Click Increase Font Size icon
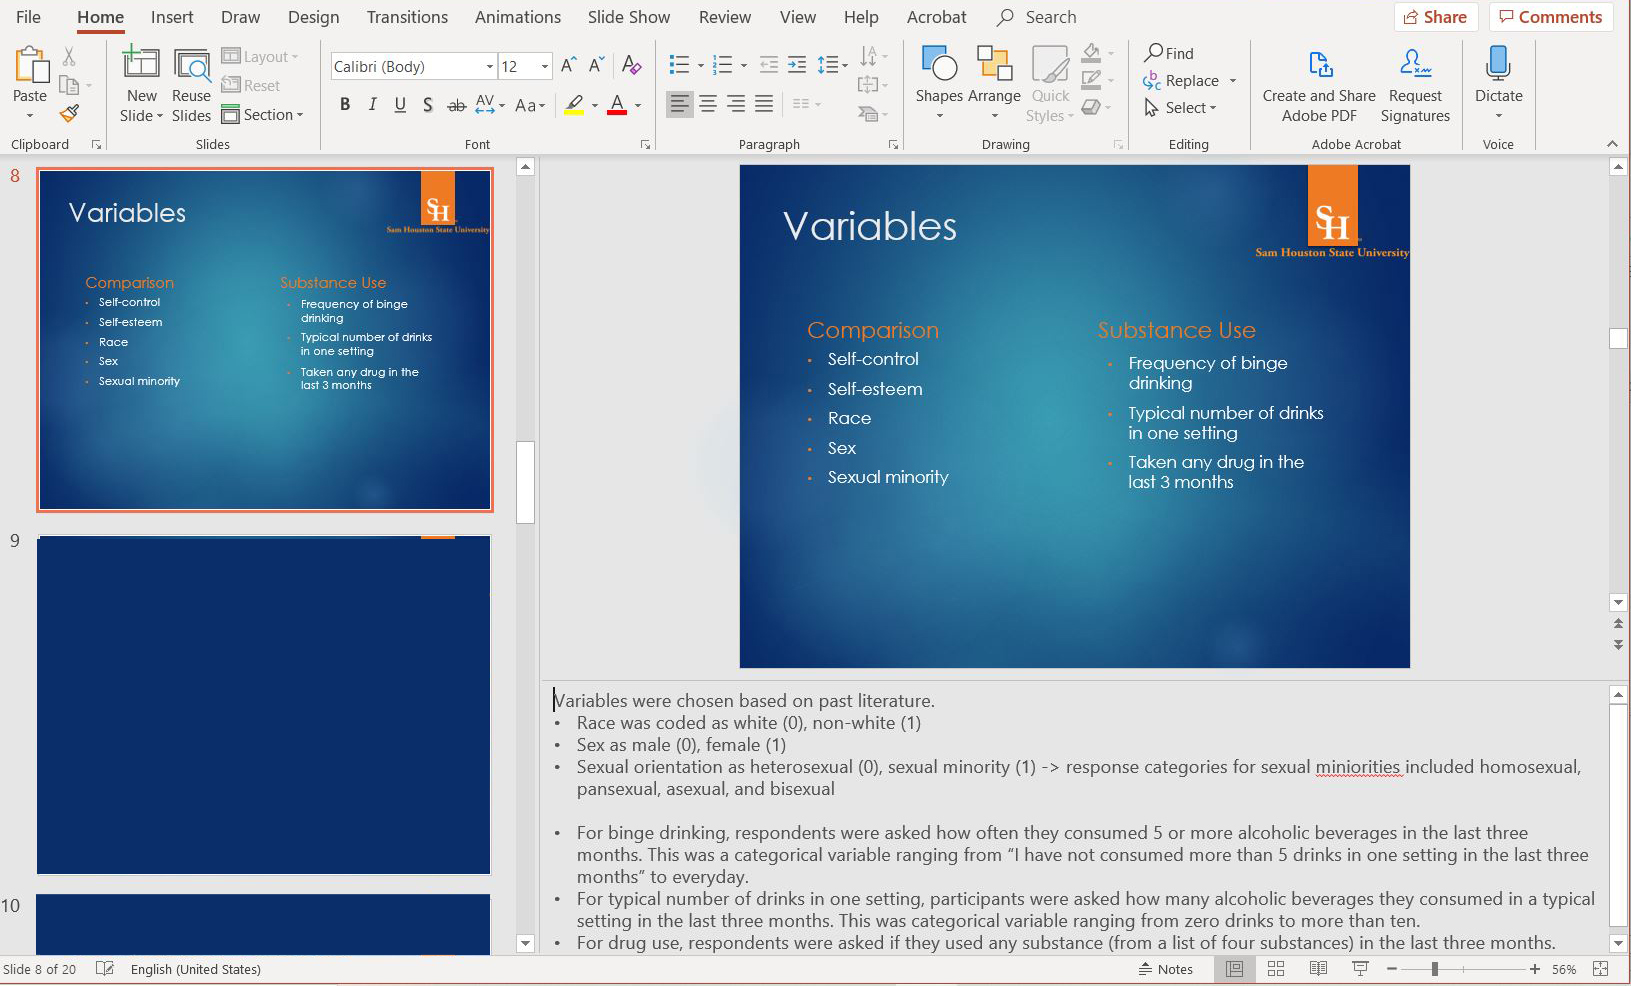The width and height of the screenshot is (1631, 986). (x=568, y=66)
